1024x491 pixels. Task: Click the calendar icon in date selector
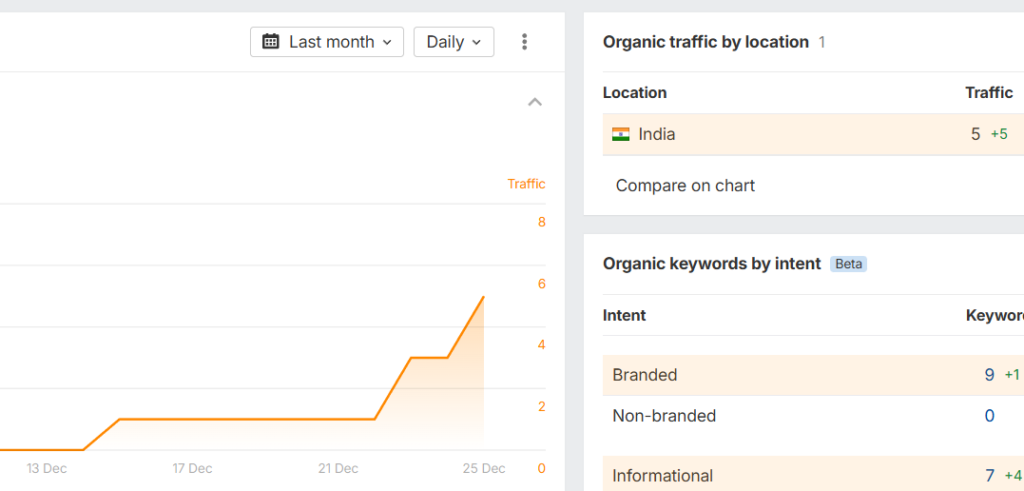271,42
